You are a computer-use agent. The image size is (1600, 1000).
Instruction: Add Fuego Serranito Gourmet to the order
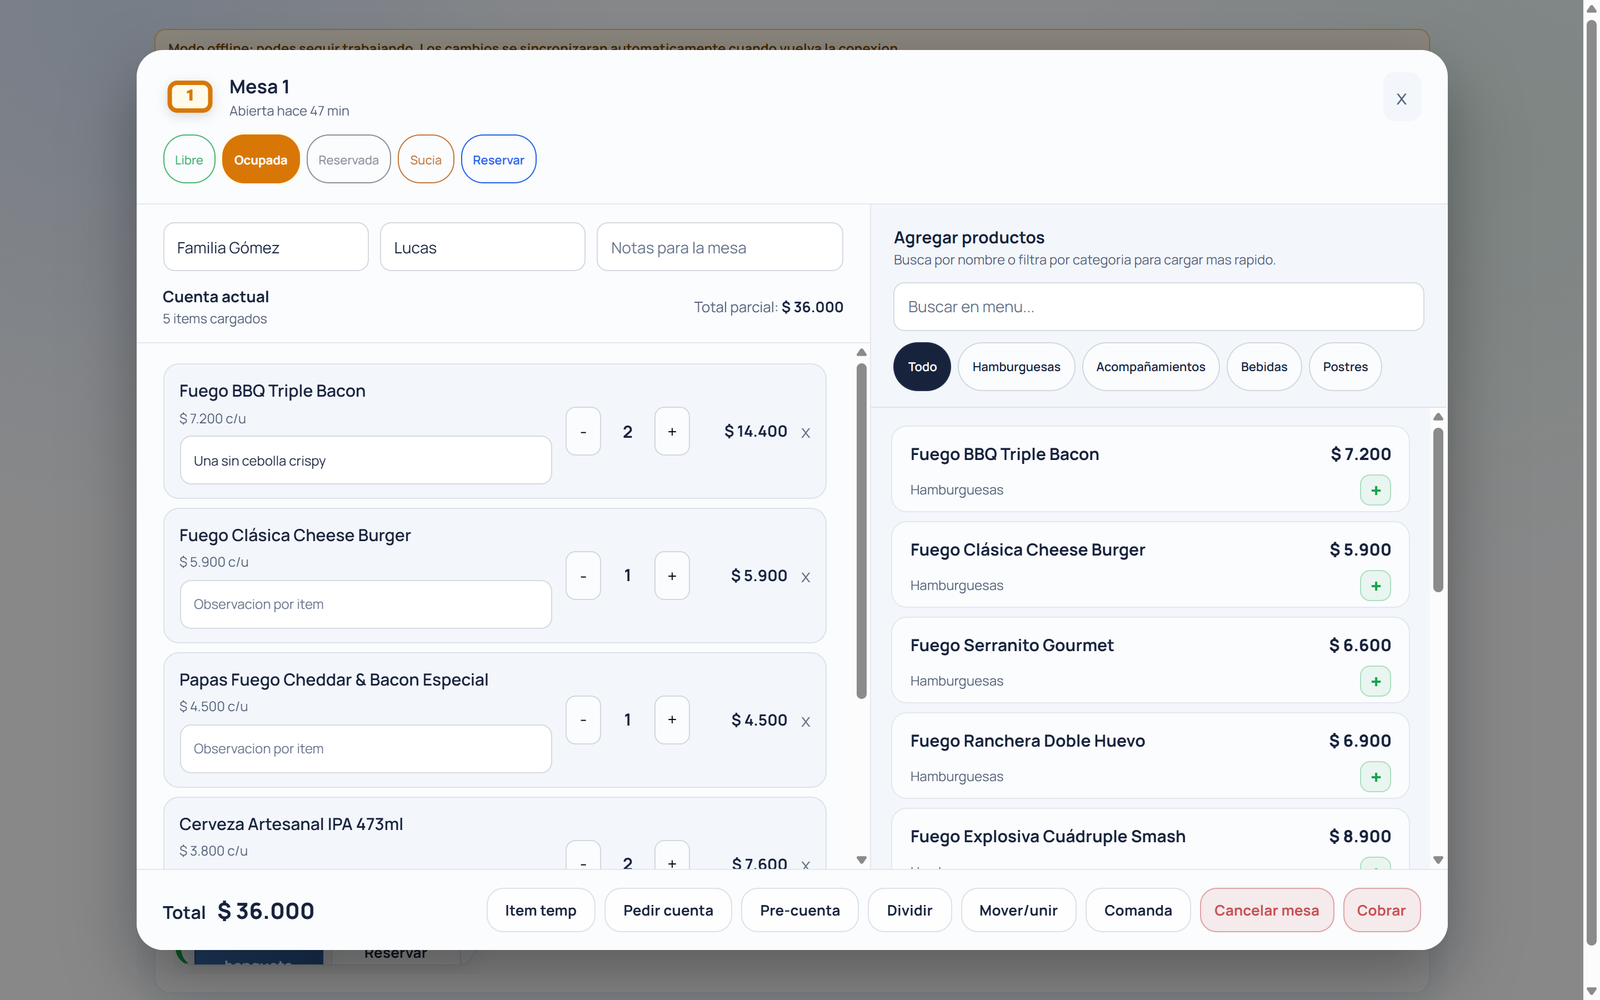(1375, 681)
